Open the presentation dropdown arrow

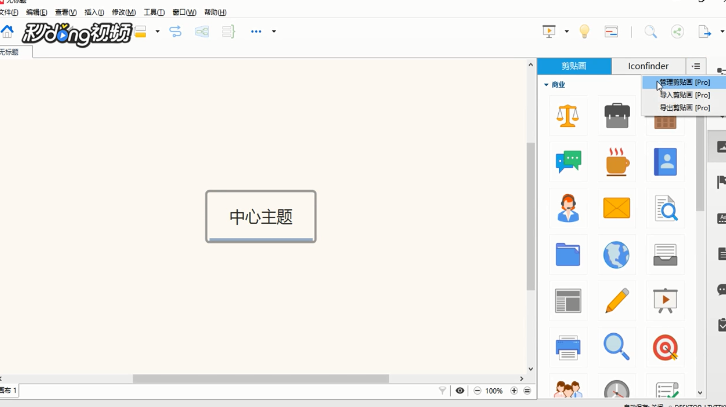(567, 31)
